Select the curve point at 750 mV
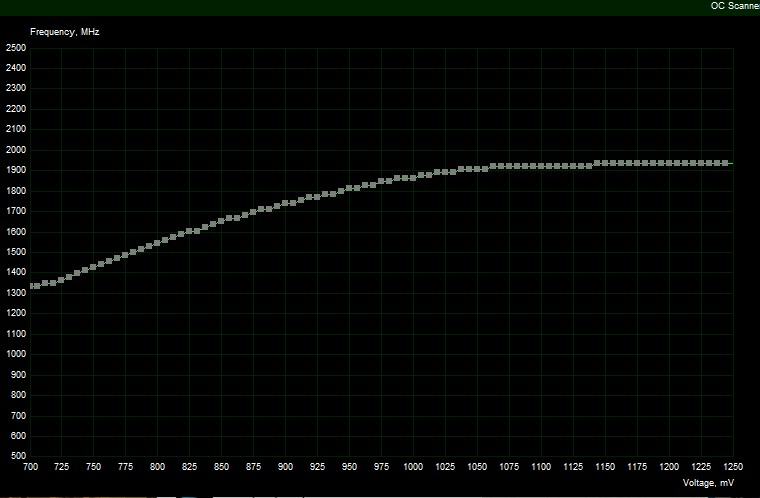 pyautogui.click(x=93, y=267)
